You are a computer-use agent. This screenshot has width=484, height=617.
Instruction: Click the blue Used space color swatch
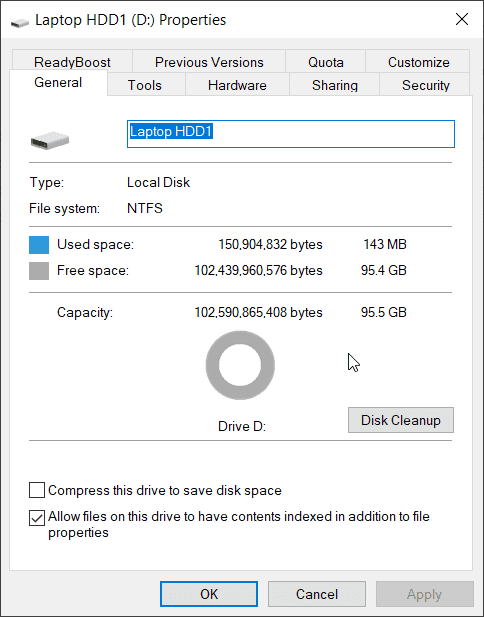[x=39, y=245]
